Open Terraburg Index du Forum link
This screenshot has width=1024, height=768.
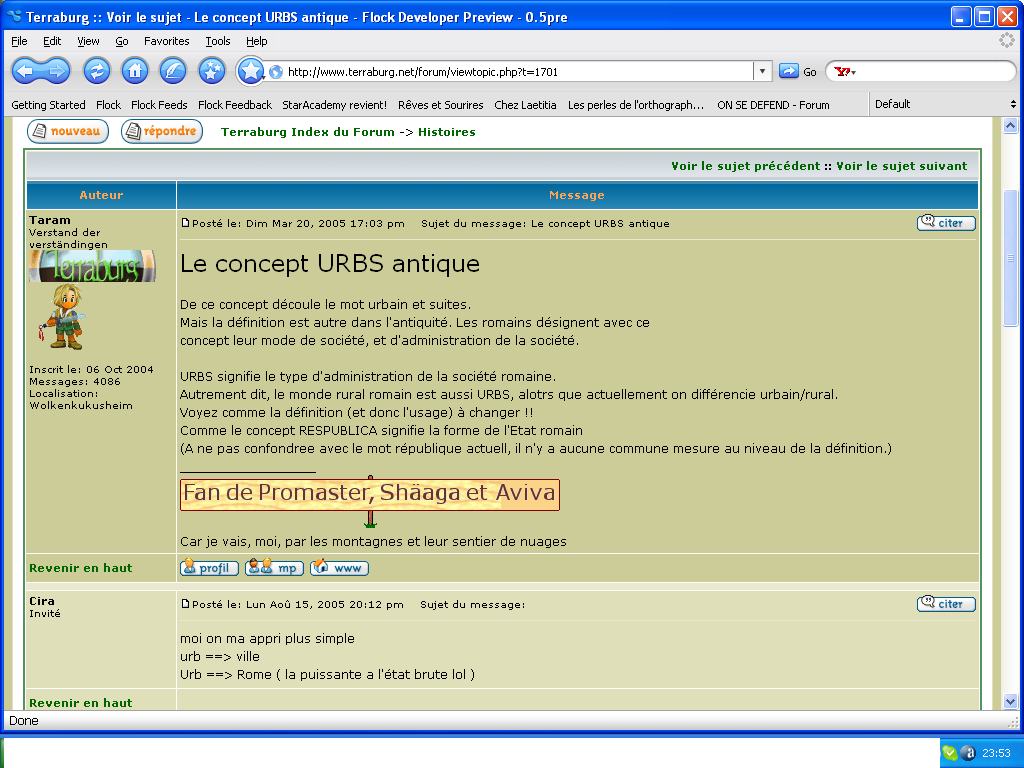click(x=308, y=132)
